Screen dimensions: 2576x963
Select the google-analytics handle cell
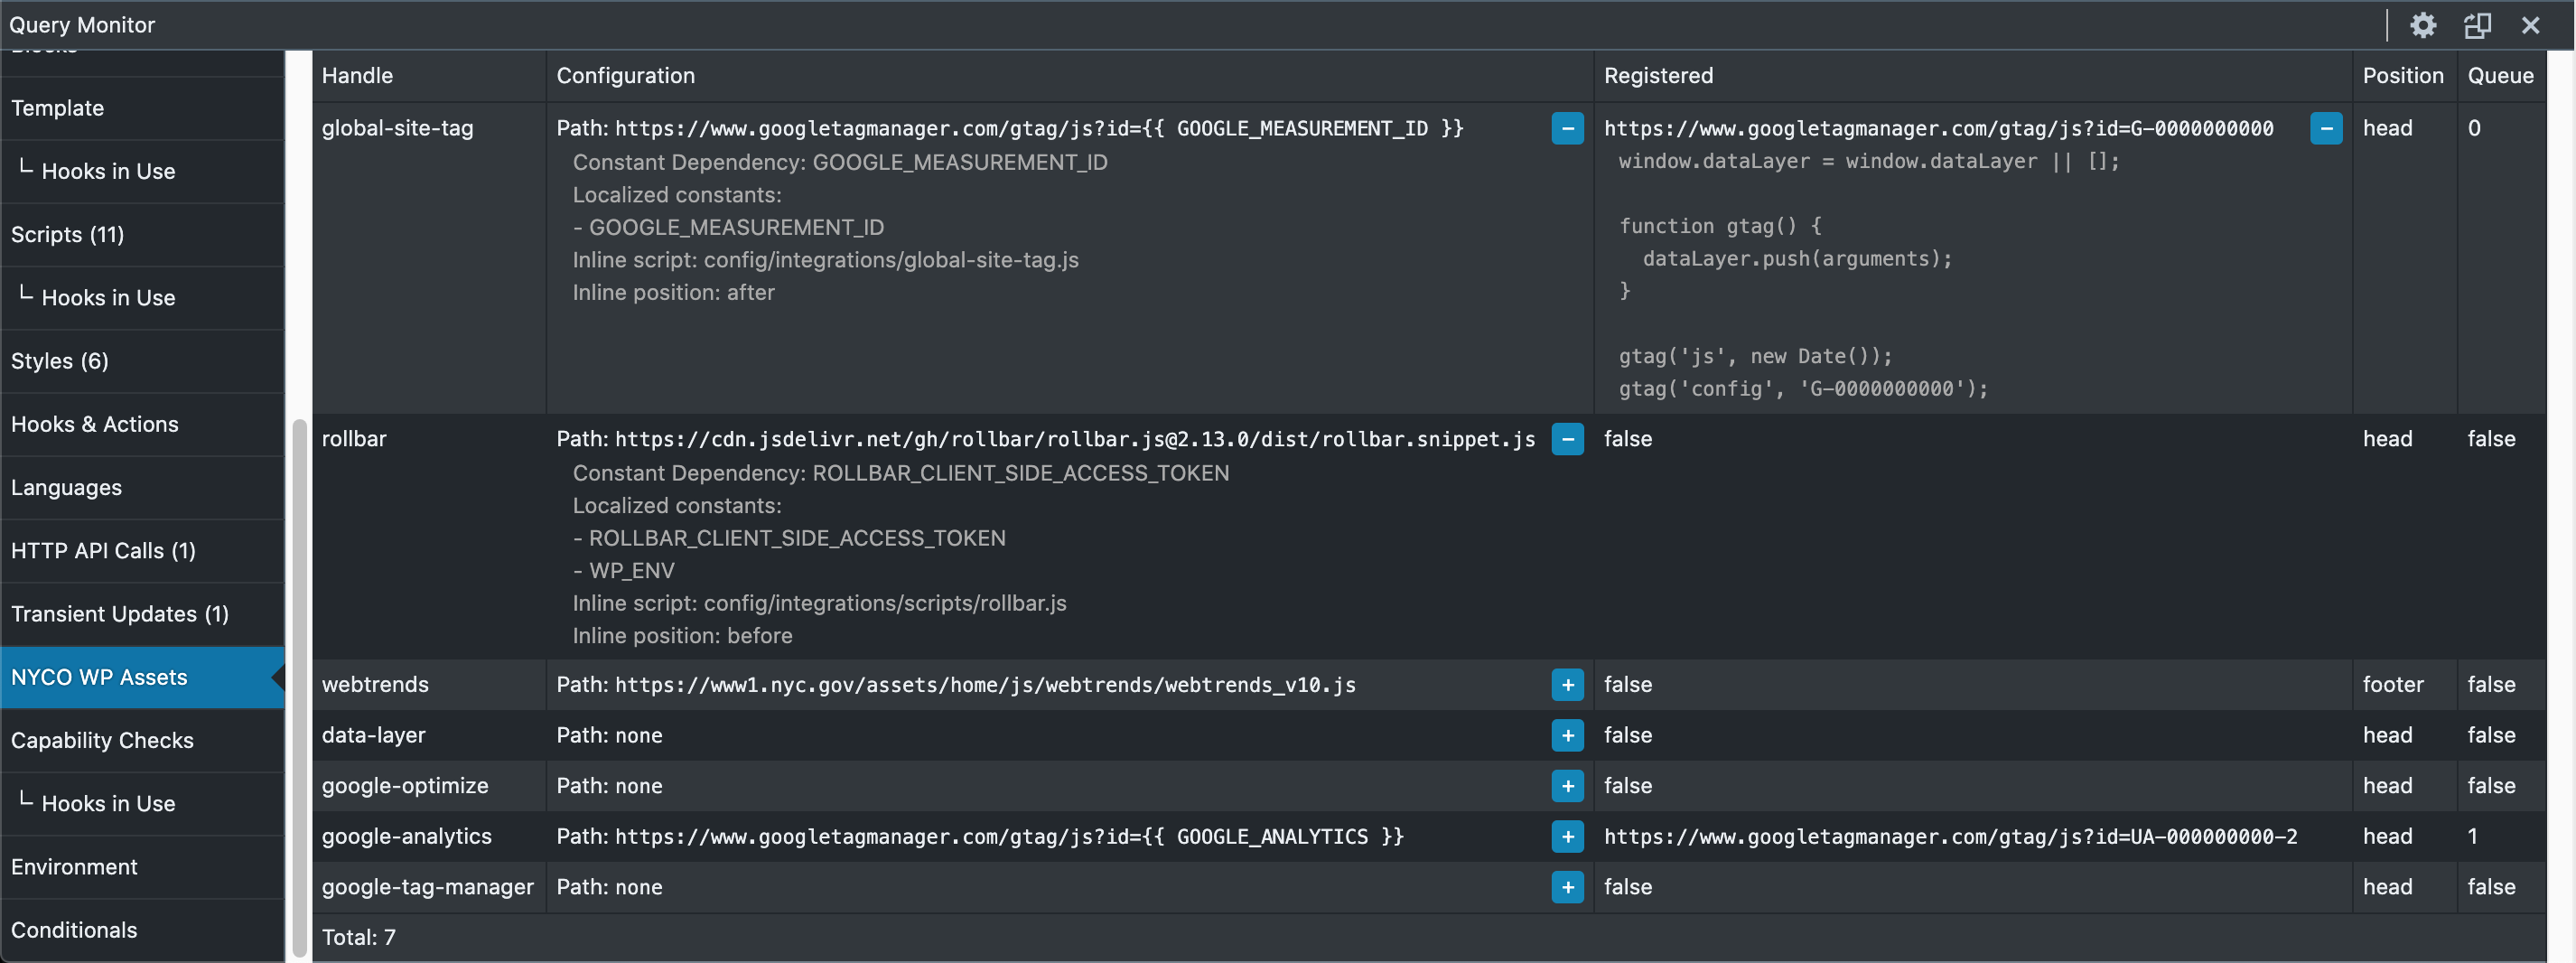pos(429,837)
